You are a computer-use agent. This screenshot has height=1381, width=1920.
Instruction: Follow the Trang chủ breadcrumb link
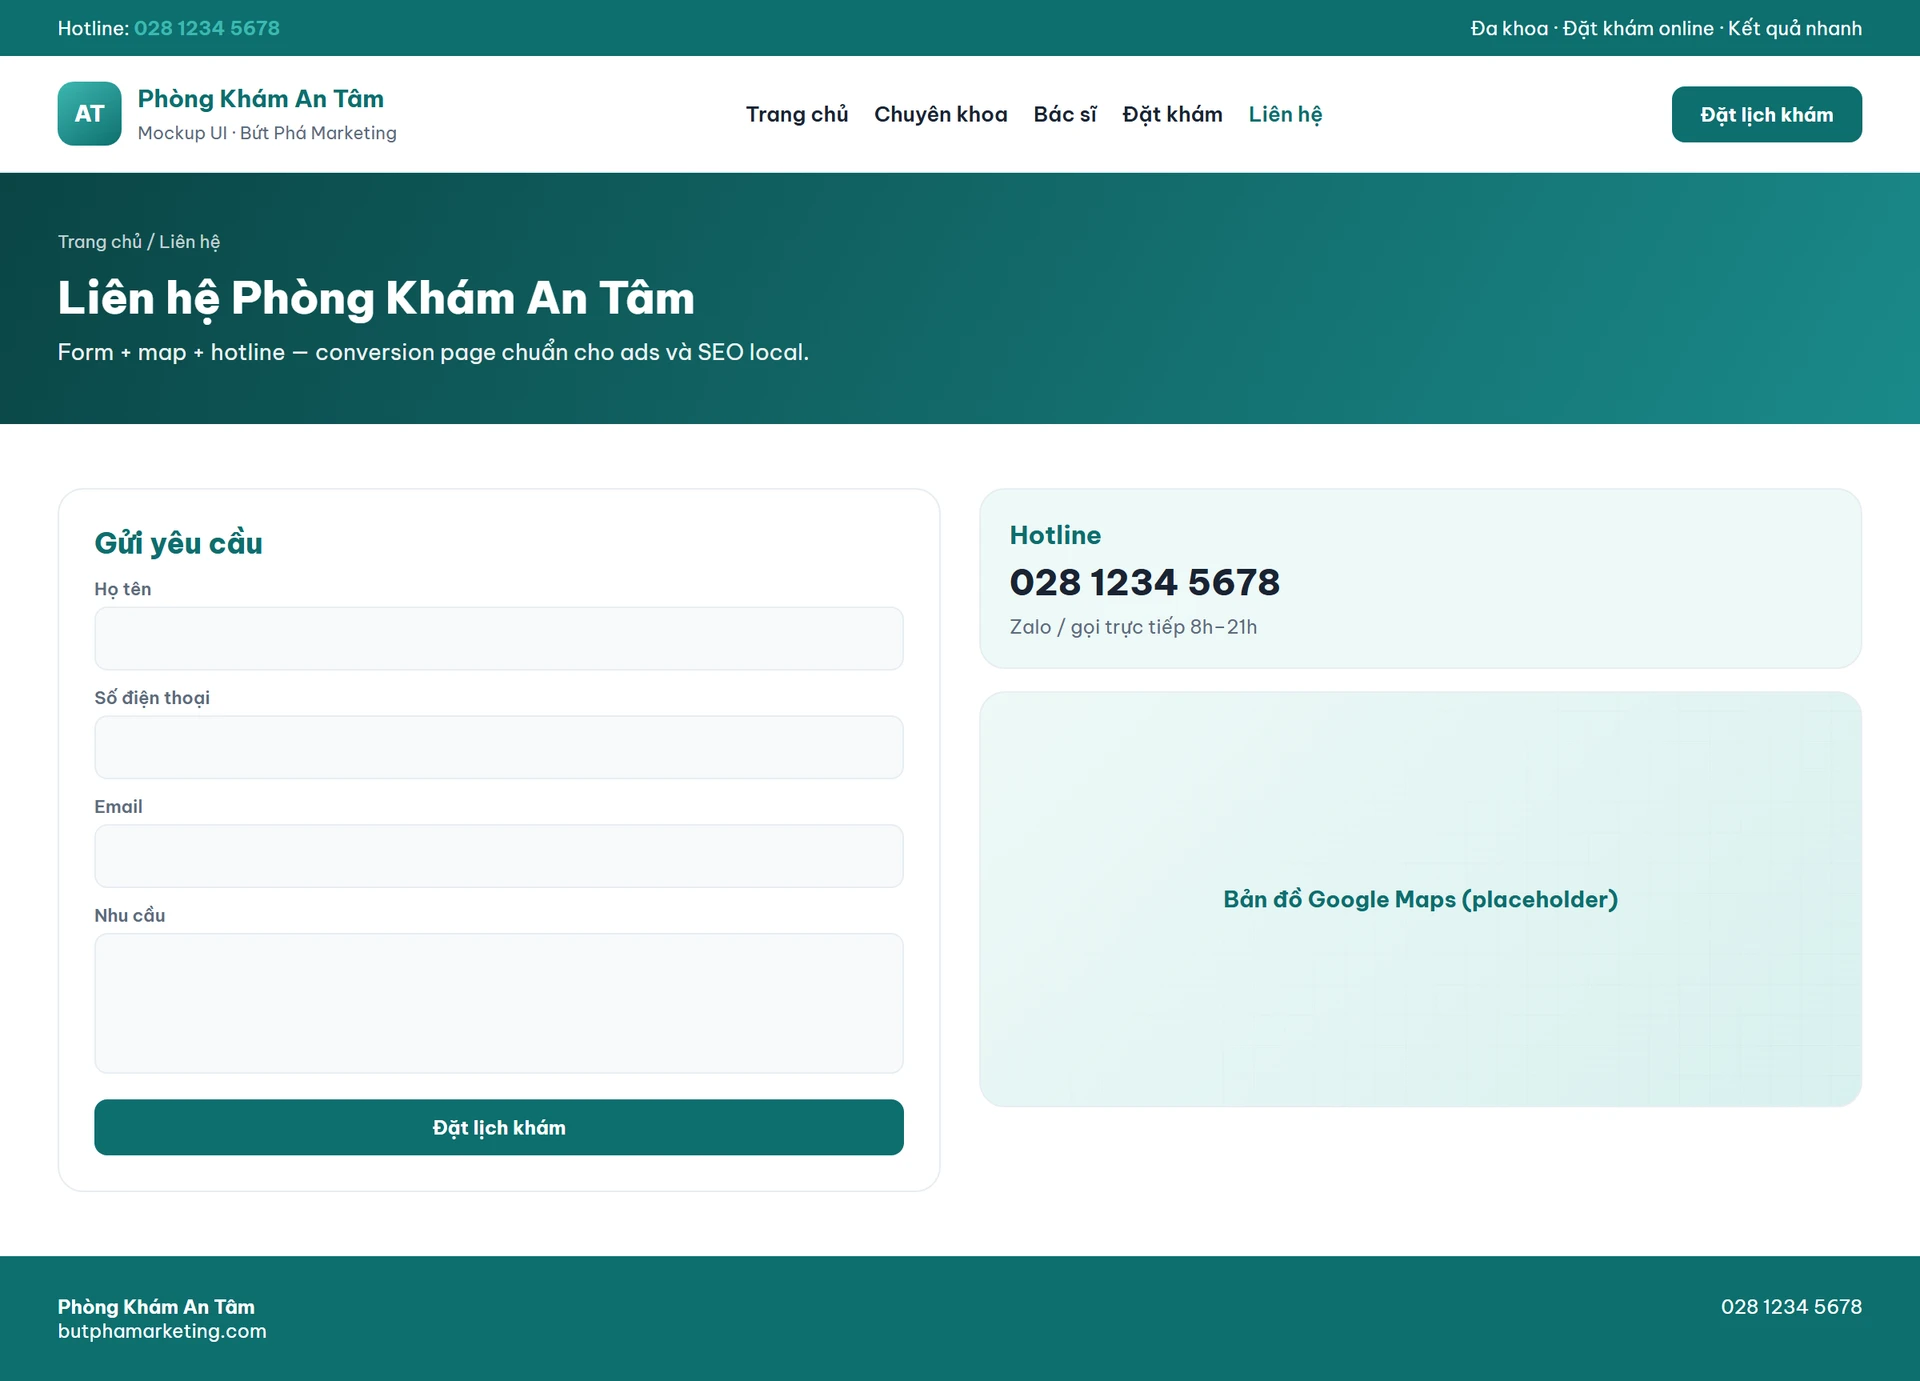(100, 241)
